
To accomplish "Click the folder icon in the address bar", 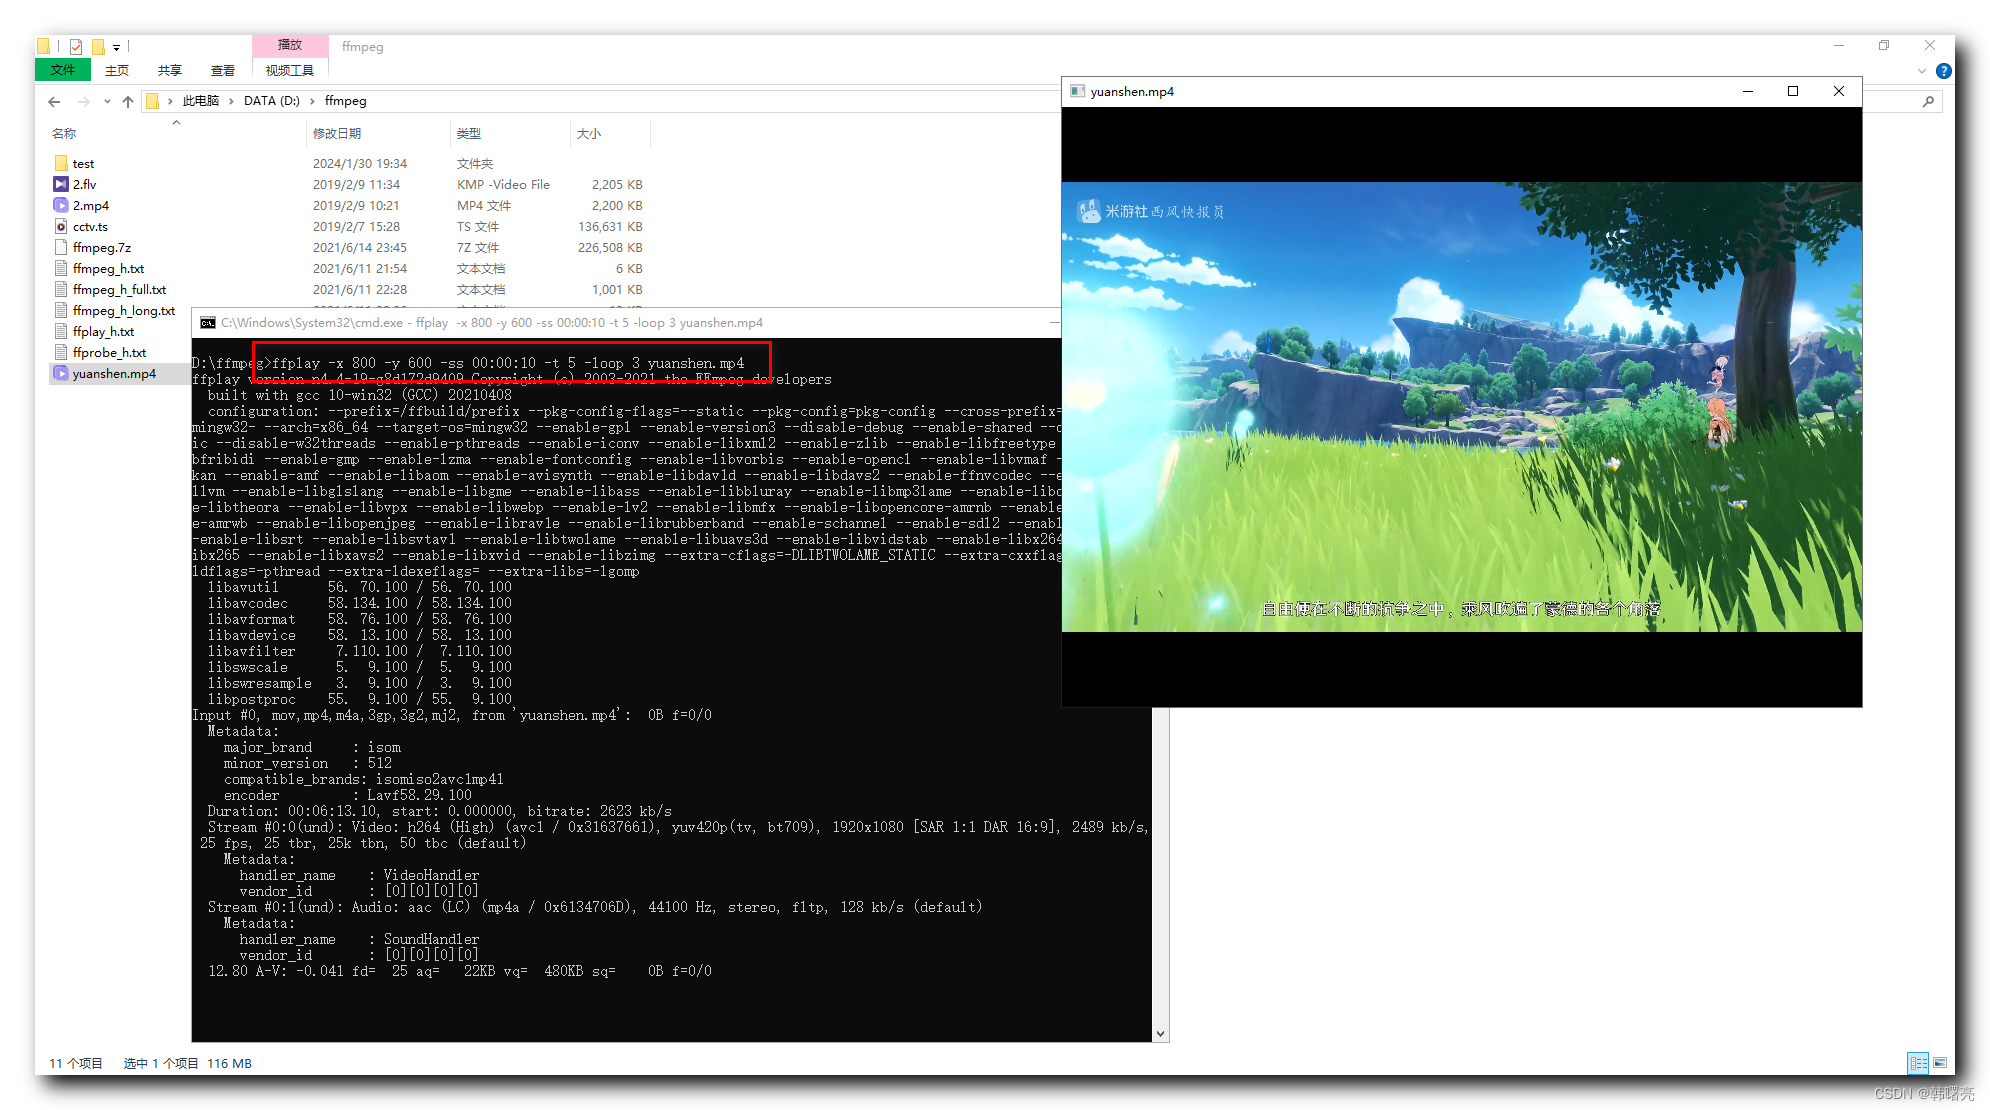I will (x=153, y=101).
